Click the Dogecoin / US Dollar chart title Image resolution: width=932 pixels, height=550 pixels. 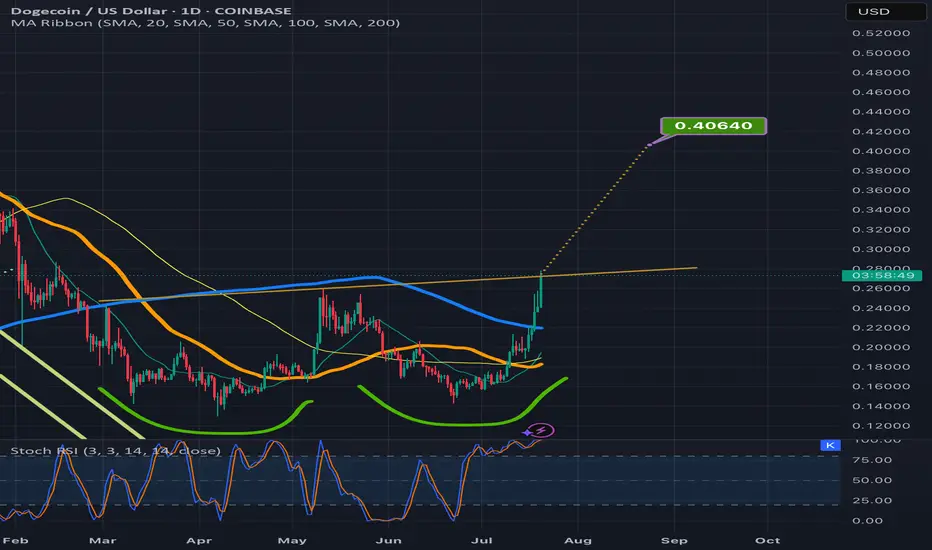pos(151,11)
